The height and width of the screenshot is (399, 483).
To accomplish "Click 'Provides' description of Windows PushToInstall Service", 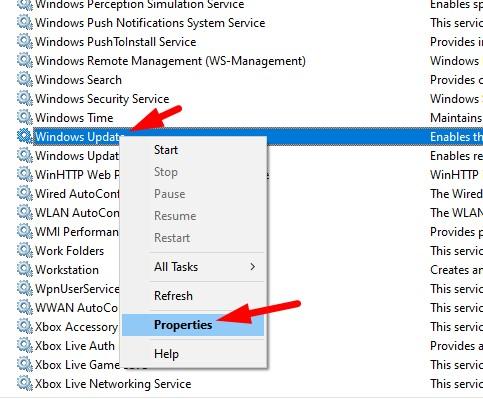I will click(456, 42).
